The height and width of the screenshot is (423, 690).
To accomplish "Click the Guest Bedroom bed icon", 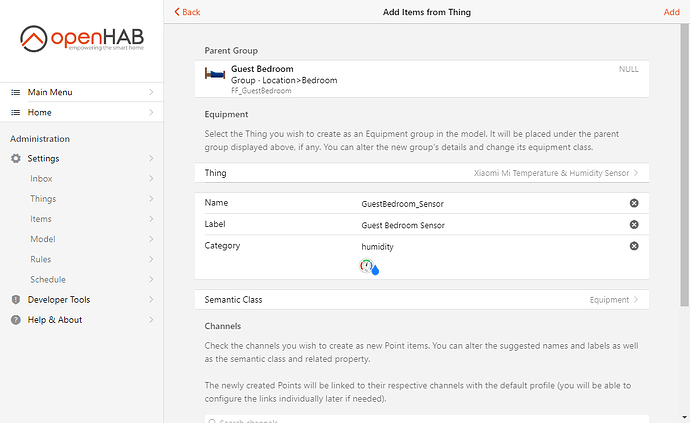I will pos(214,74).
